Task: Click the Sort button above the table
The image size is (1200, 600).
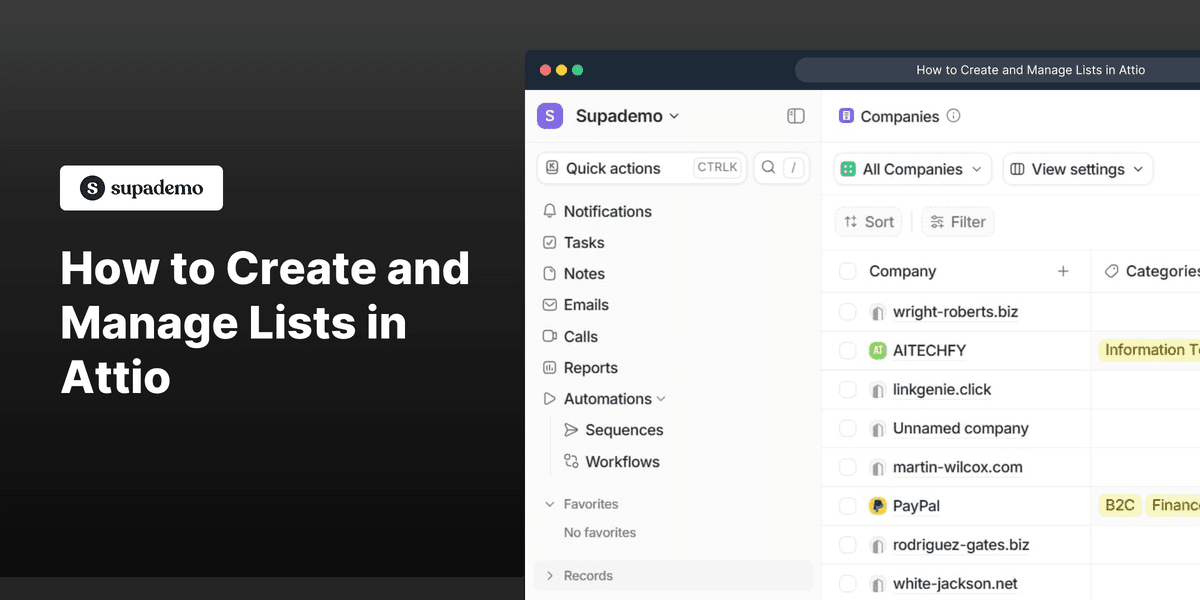Action: coord(867,221)
